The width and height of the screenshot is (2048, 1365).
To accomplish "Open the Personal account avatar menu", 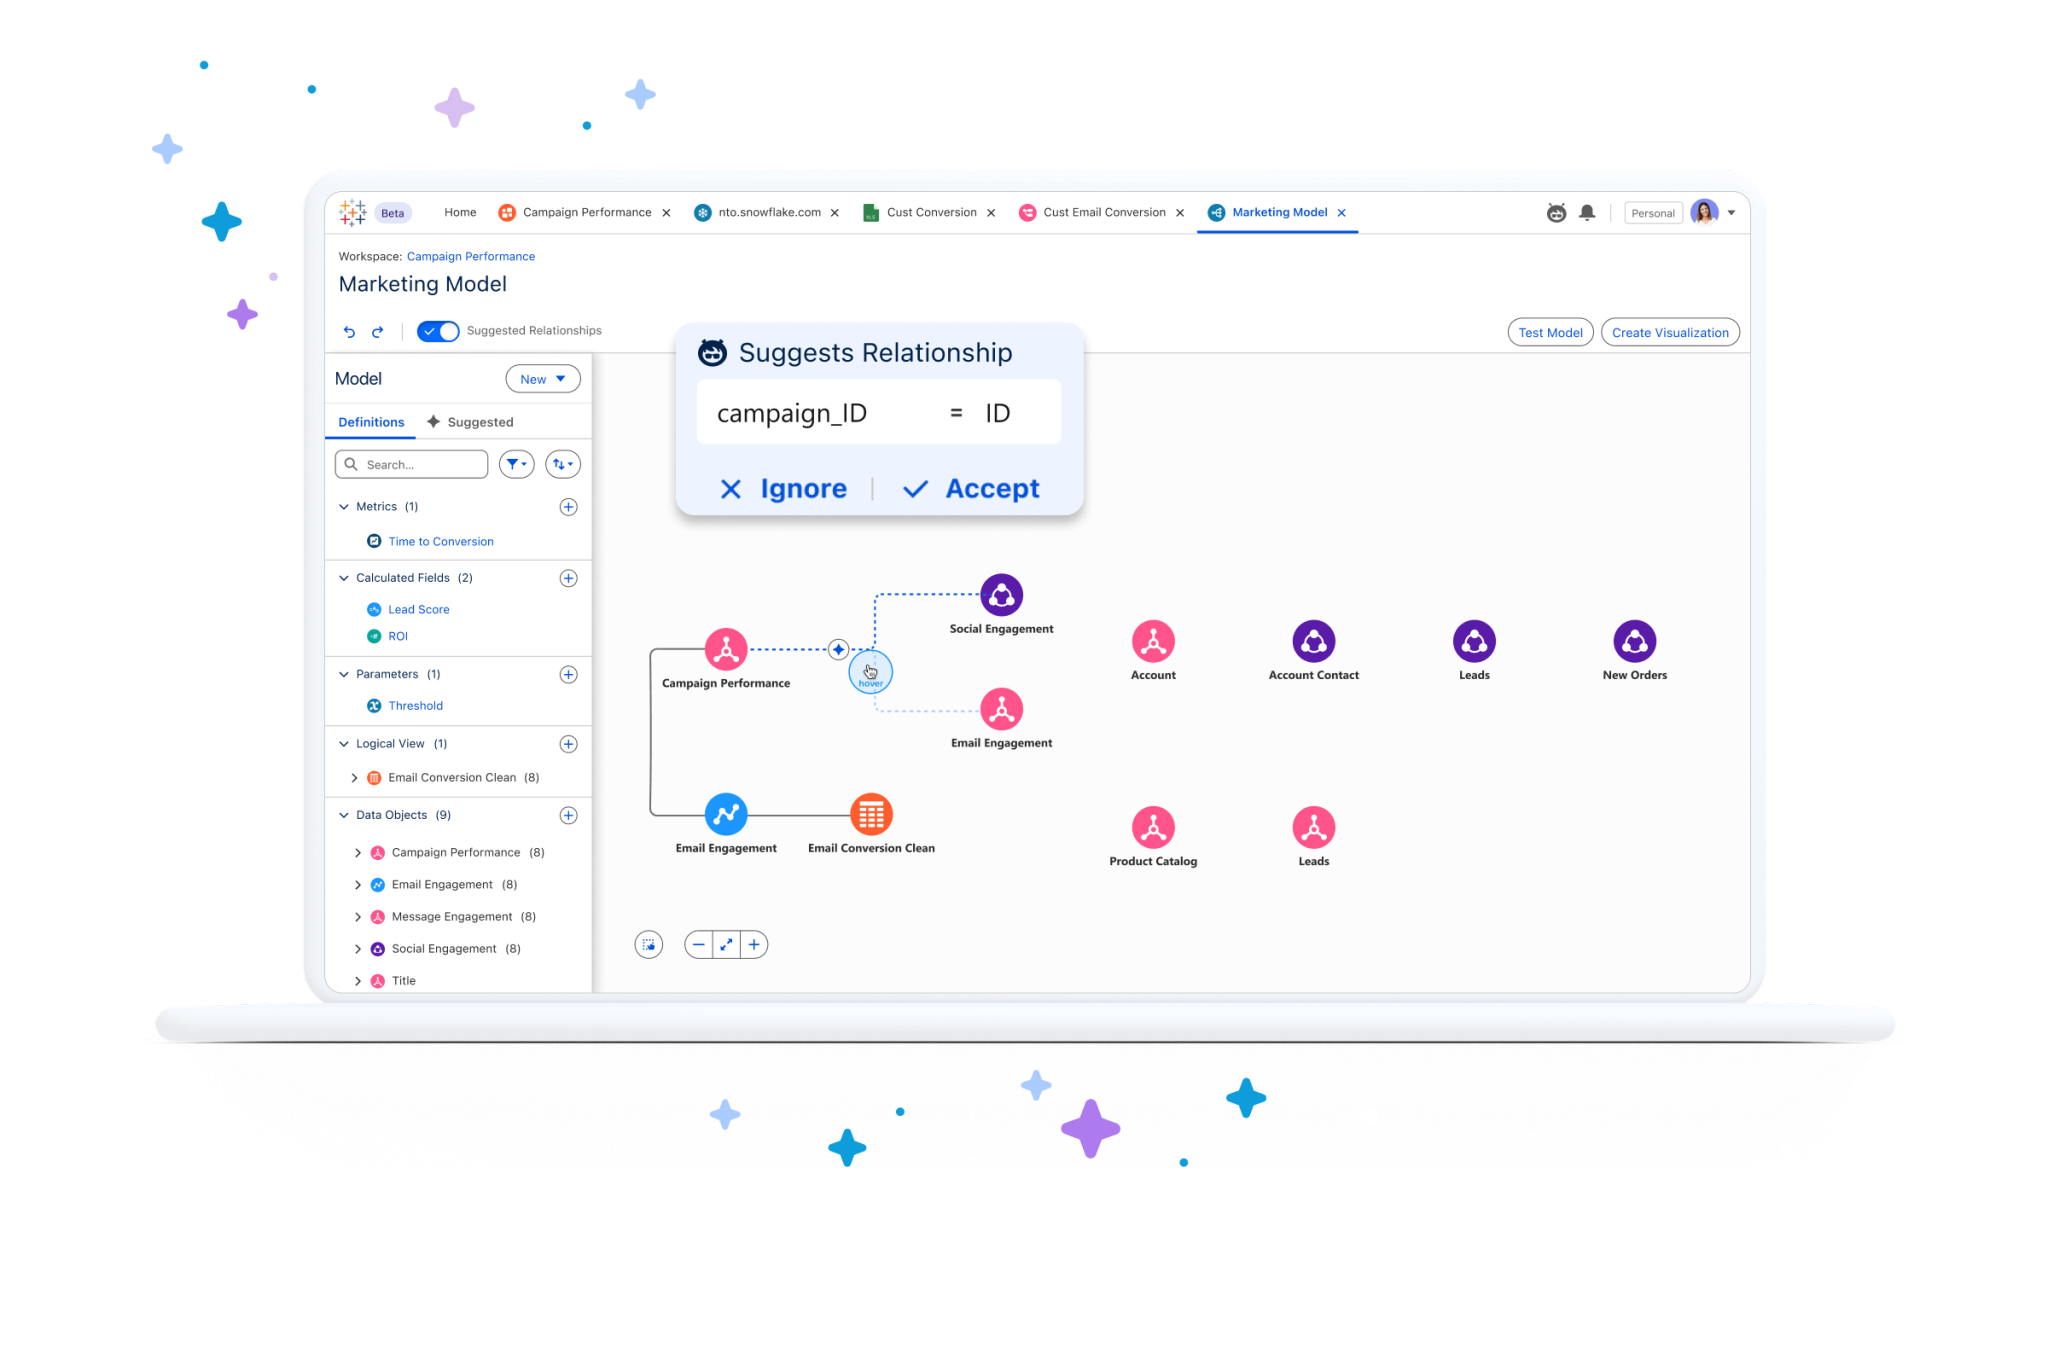I will pos(1704,212).
